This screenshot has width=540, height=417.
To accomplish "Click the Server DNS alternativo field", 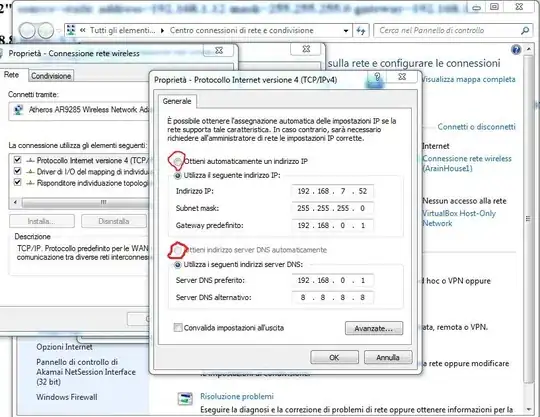I will pos(333,297).
